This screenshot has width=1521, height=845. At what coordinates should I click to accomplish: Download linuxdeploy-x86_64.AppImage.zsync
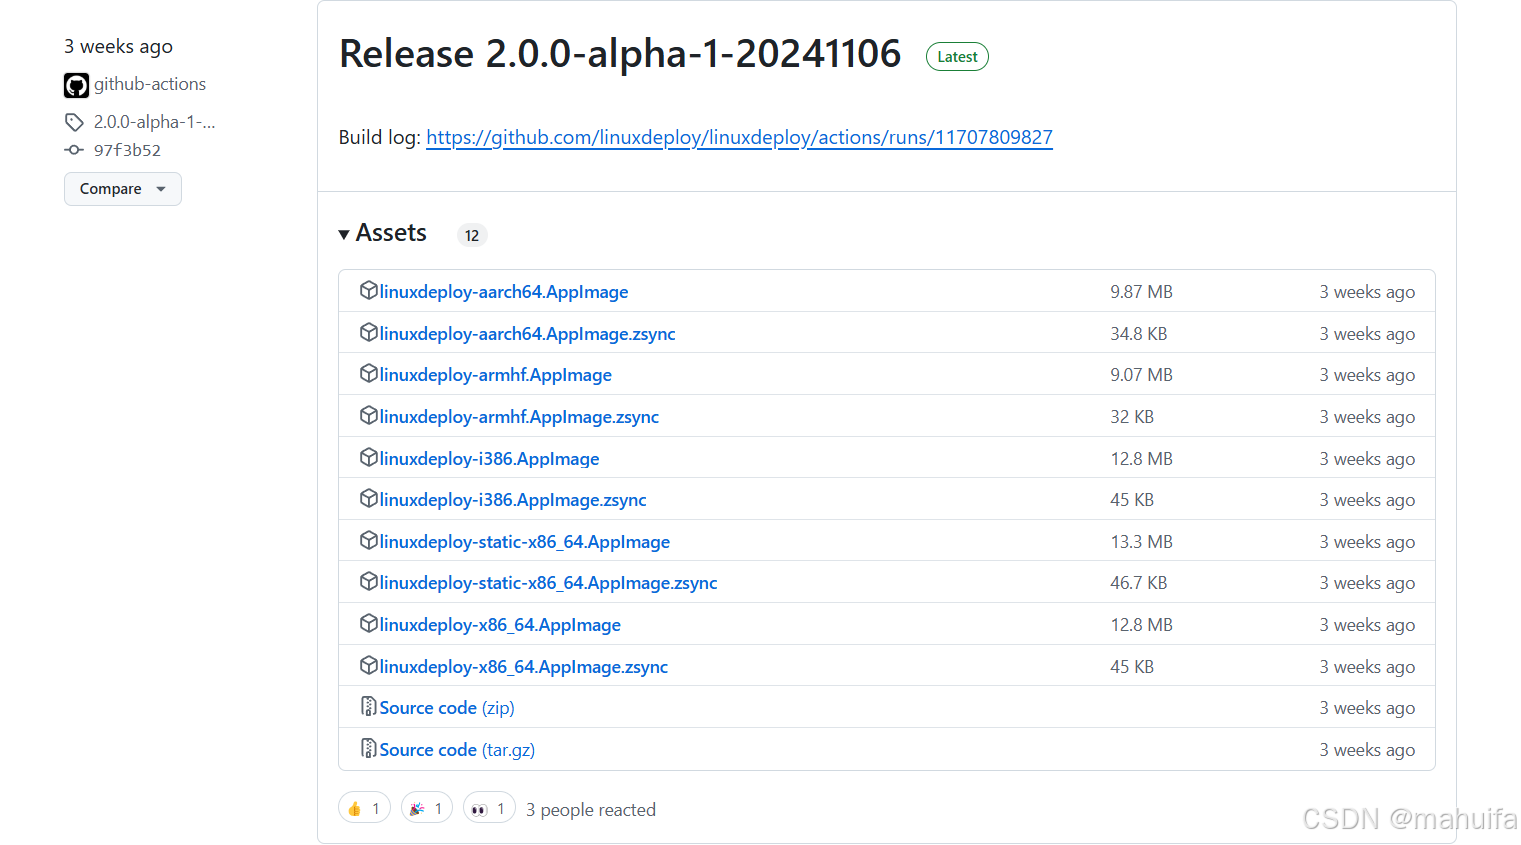click(524, 667)
